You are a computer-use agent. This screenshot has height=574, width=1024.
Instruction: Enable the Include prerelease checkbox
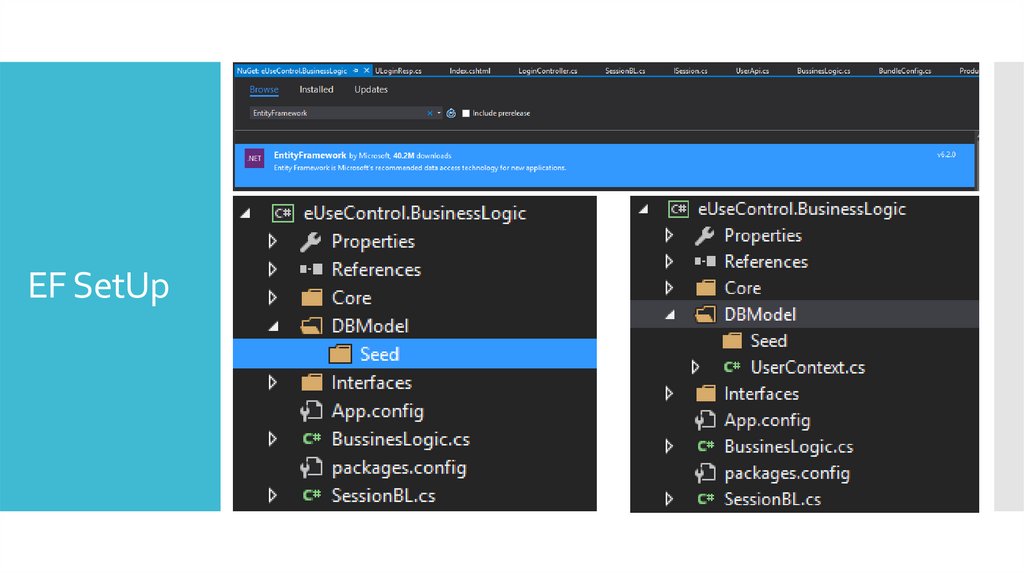point(467,113)
